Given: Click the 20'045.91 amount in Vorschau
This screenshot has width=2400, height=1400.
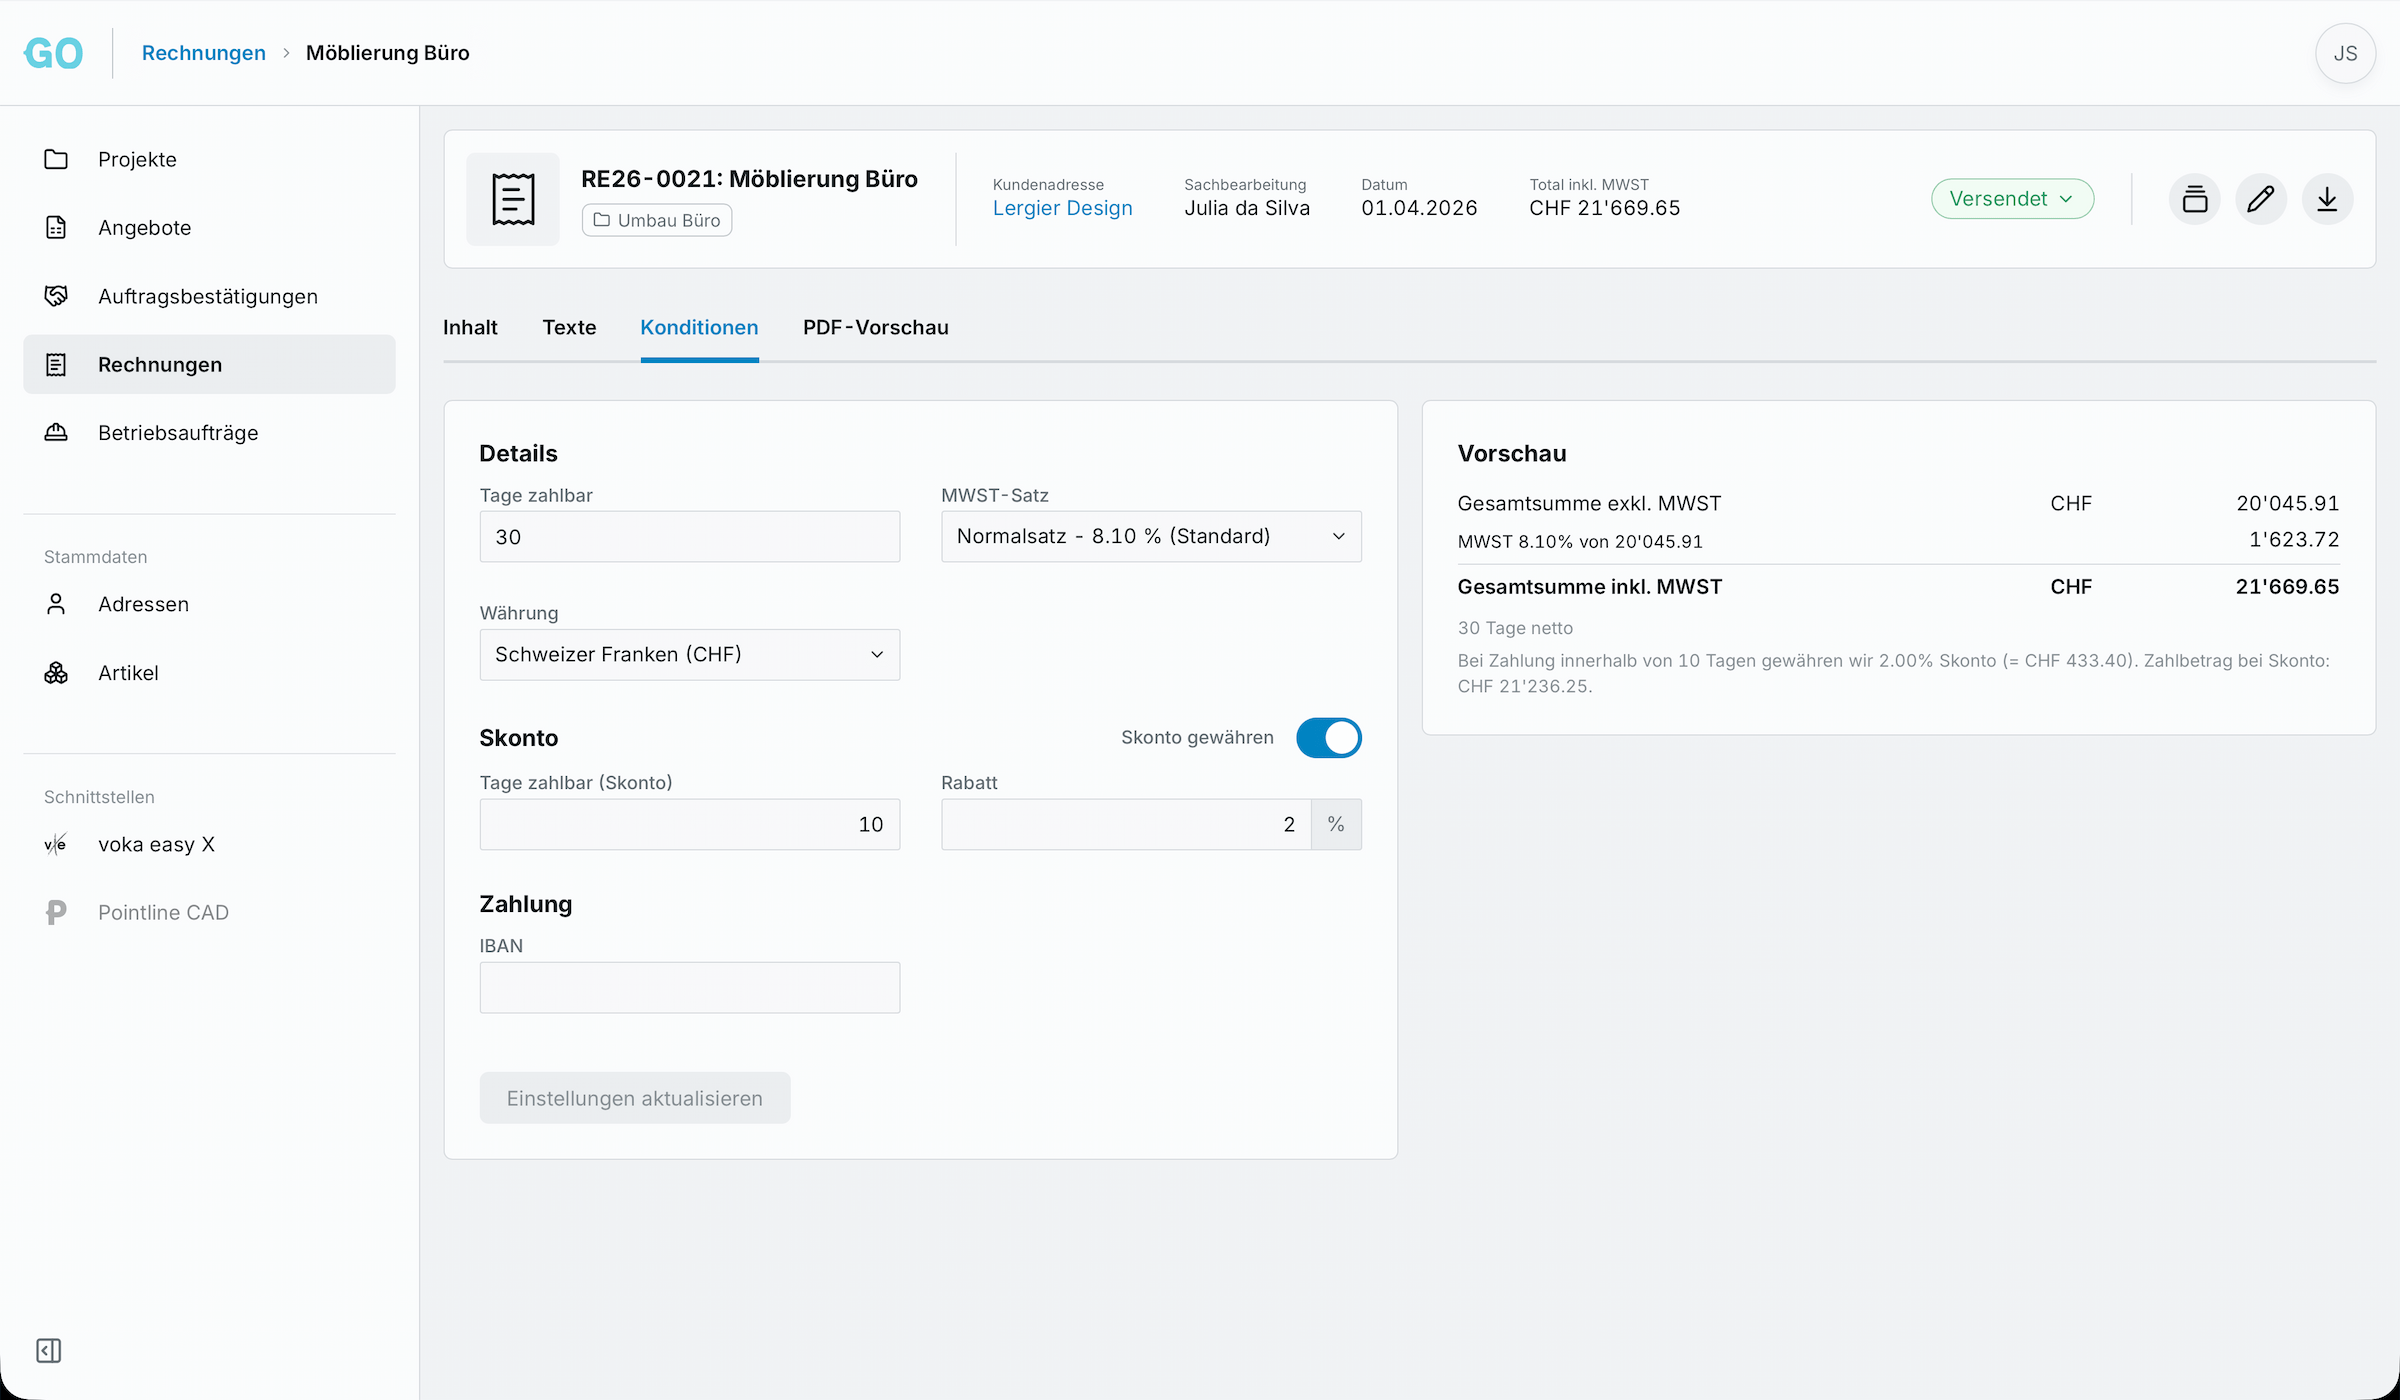Looking at the screenshot, I should (x=2287, y=503).
